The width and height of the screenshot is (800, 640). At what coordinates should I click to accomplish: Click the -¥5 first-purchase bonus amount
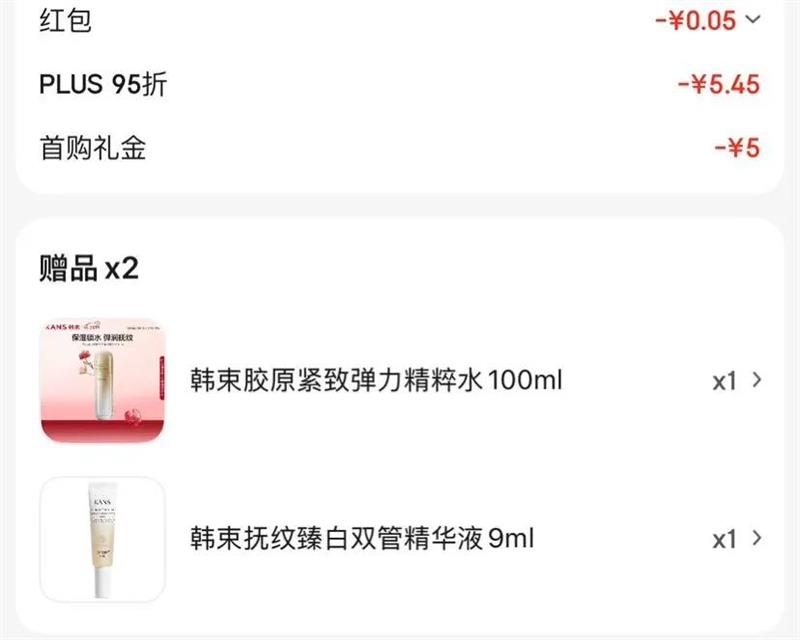[x=737, y=148]
